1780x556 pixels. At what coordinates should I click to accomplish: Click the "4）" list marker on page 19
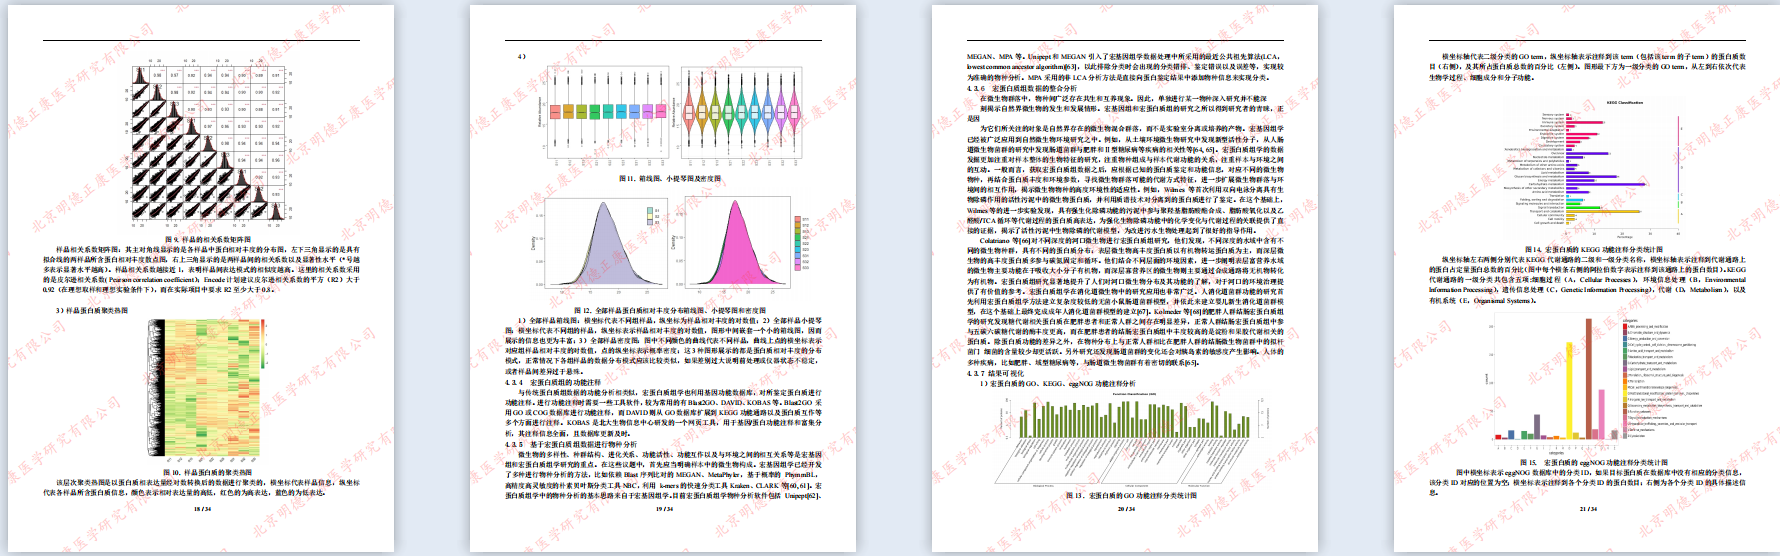(x=521, y=57)
